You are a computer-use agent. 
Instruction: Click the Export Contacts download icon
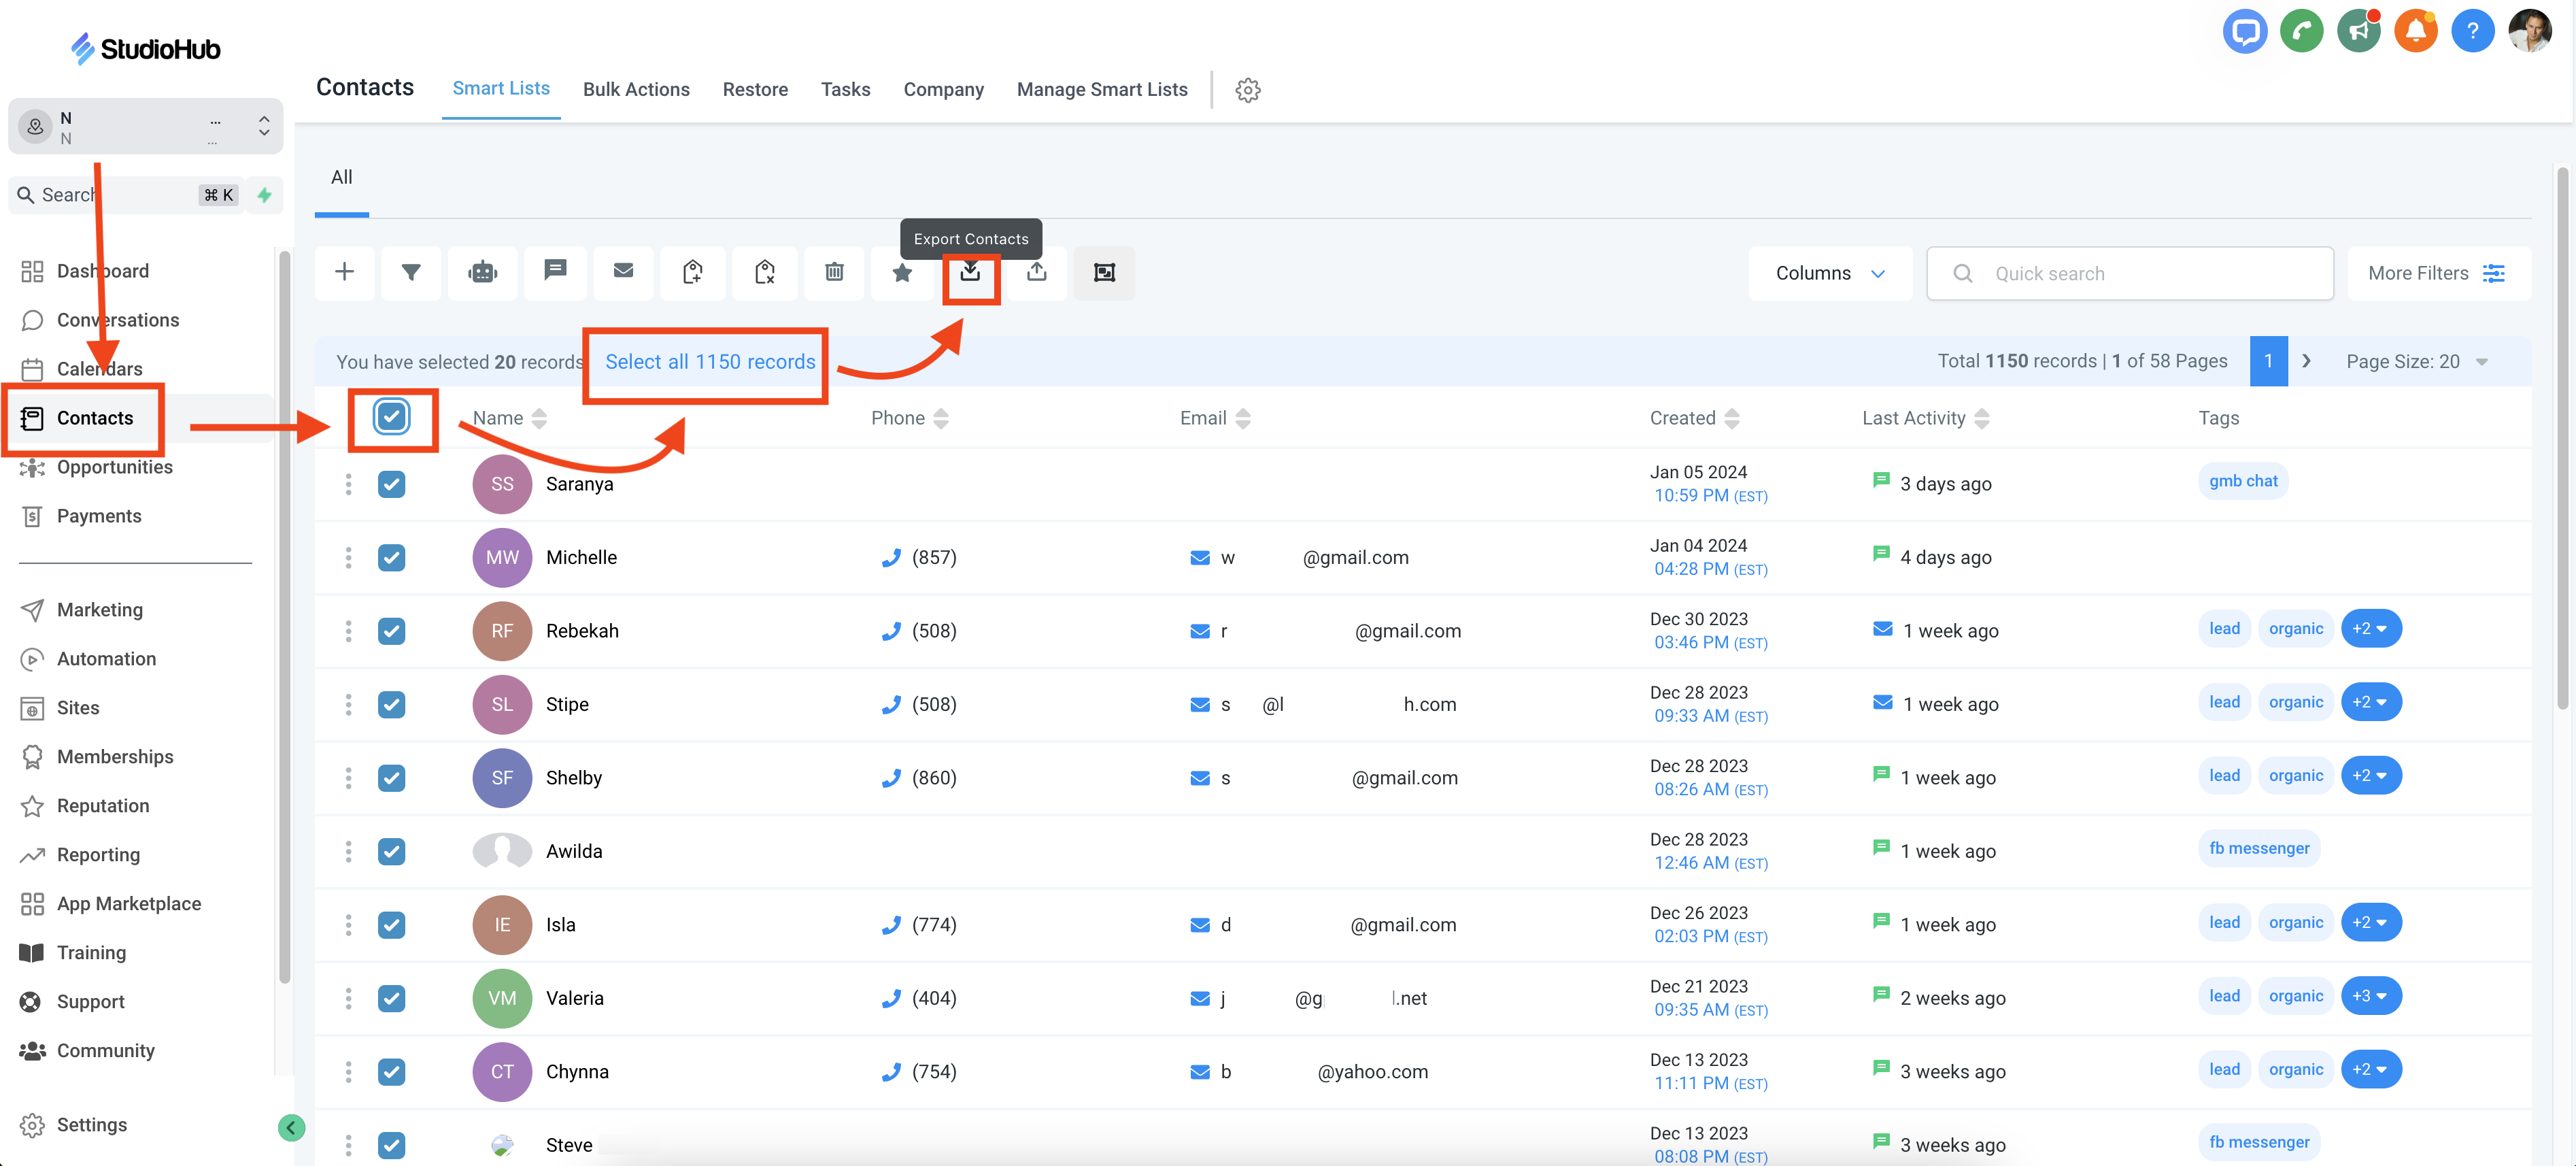[969, 272]
